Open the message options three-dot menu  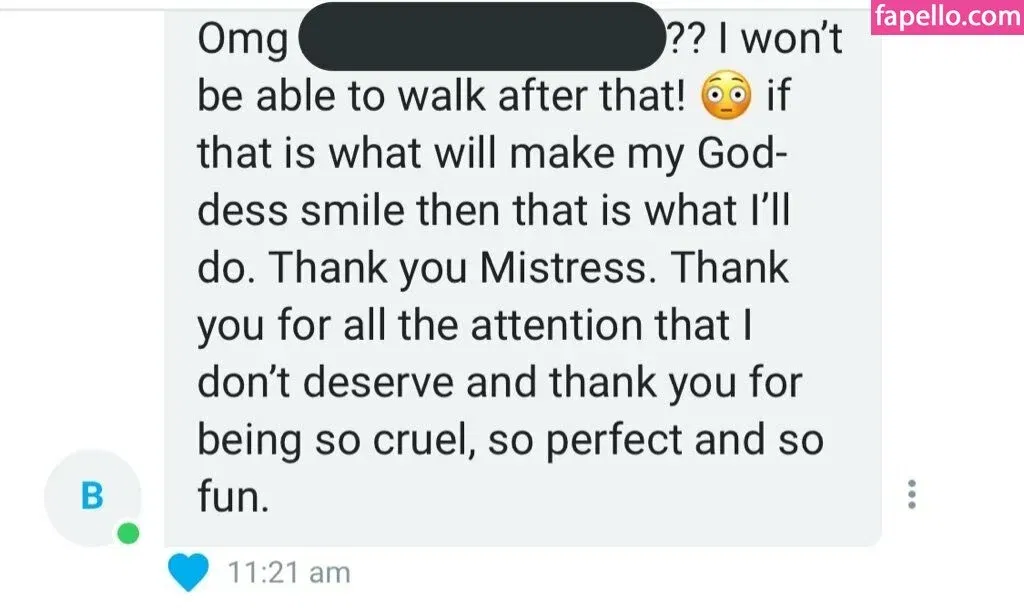point(910,494)
